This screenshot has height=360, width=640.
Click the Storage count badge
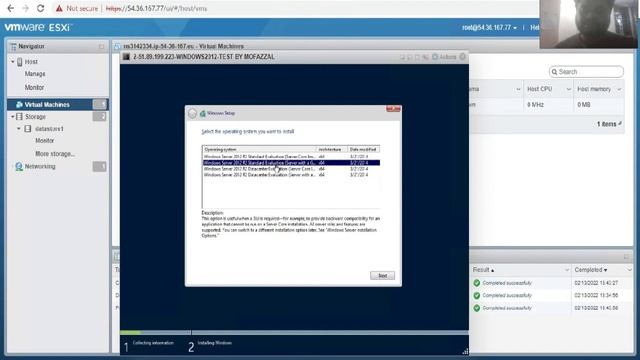pos(99,117)
